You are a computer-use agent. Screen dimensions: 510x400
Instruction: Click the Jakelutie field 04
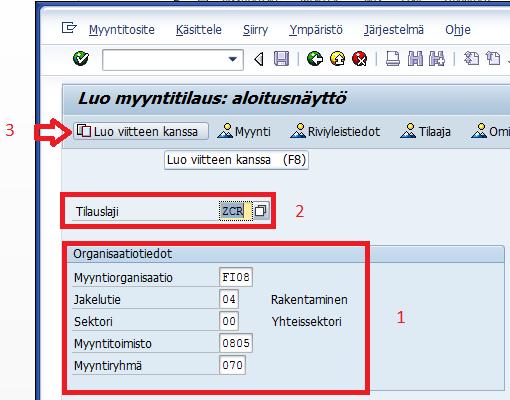(229, 299)
